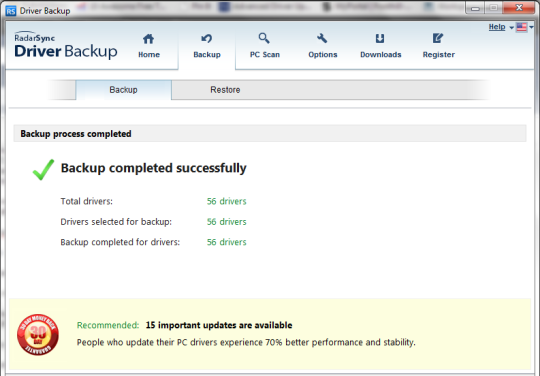This screenshot has width=540, height=376.
Task: Click the Options wrench icon
Action: (322, 38)
